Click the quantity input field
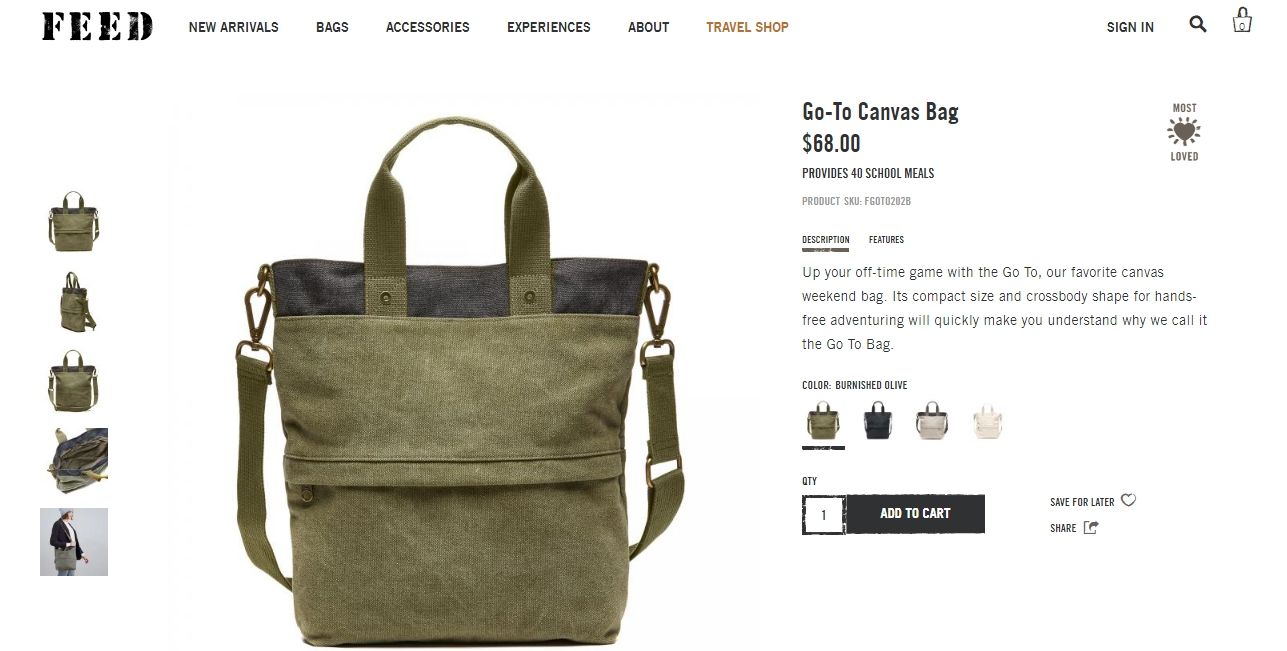Screen dimensions: 1287x651 [824, 514]
